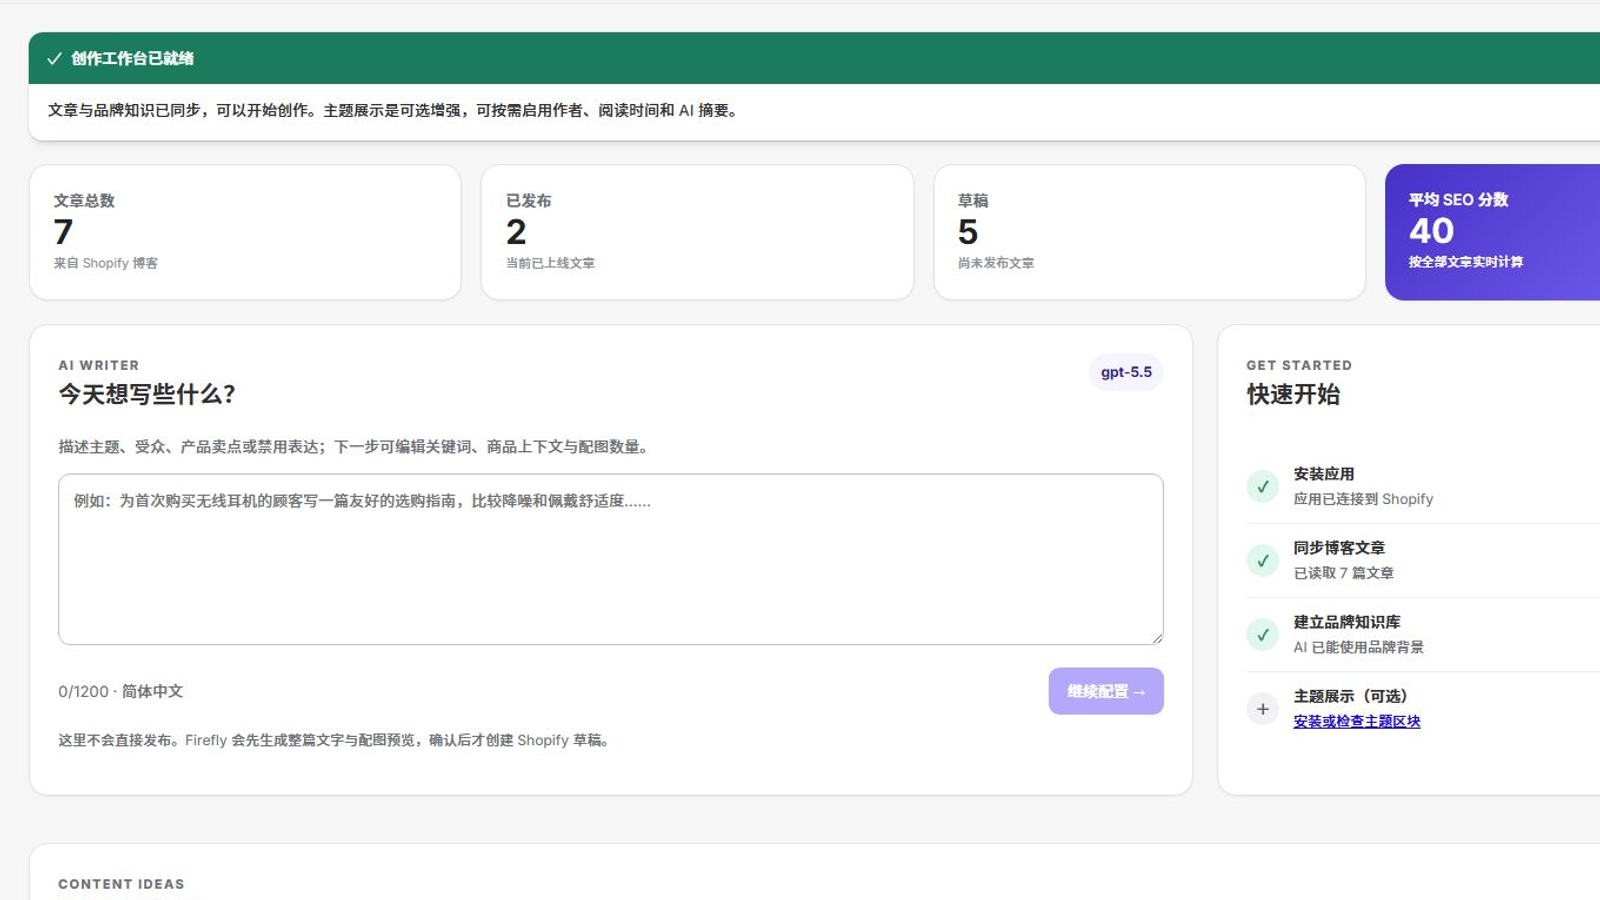The height and width of the screenshot is (900, 1600).
Task: Click the 主题展示（可选） step title
Action: point(1350,696)
